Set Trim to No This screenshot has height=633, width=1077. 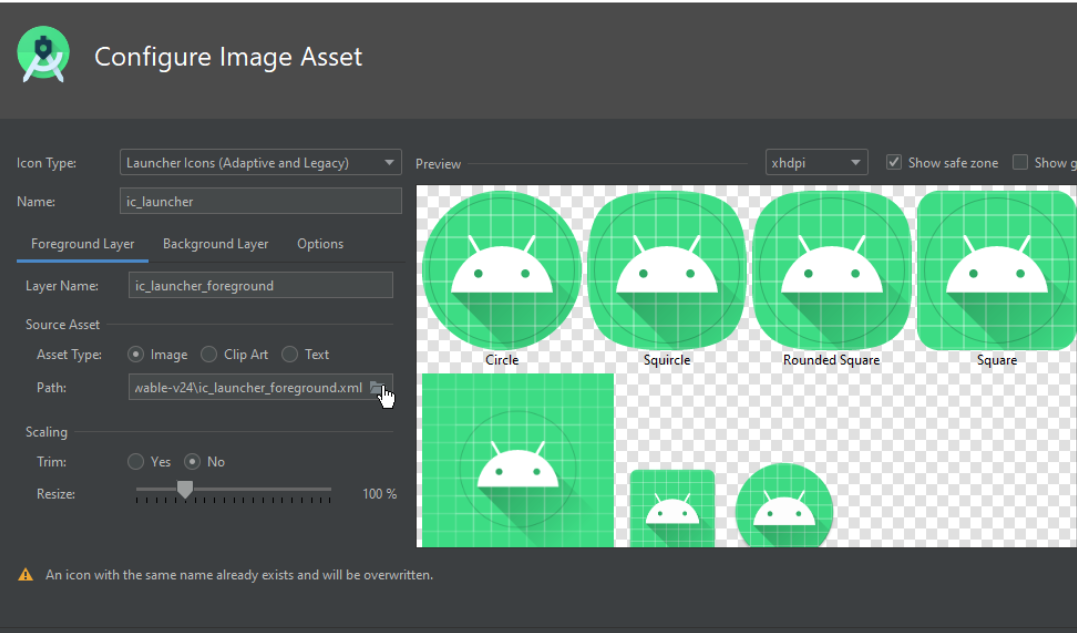[192, 461]
